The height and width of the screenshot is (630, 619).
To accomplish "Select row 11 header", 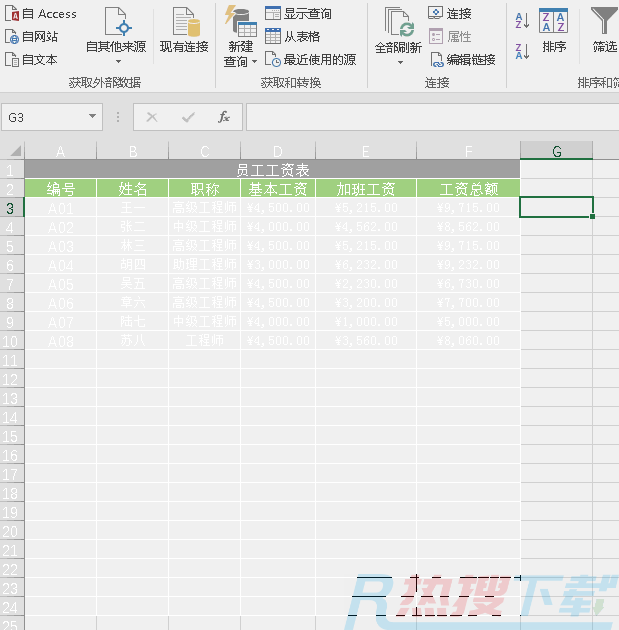I will (11, 360).
